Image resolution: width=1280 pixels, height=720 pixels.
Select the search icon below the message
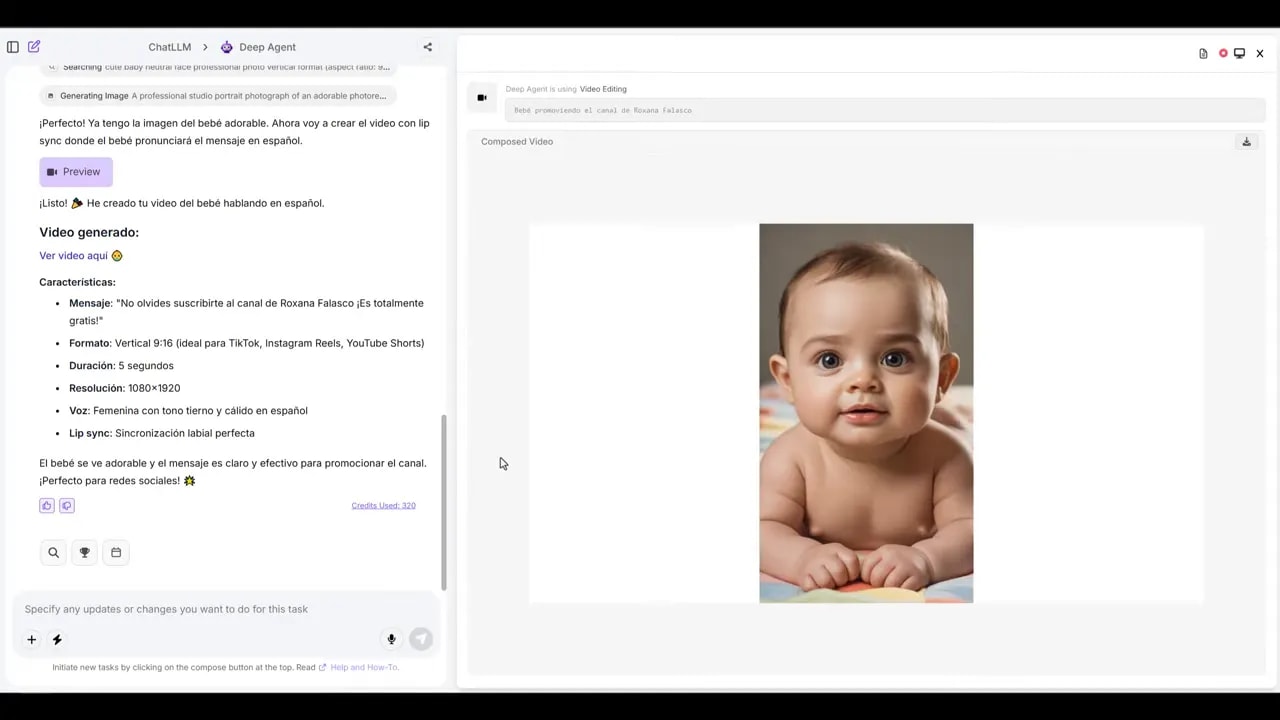click(53, 552)
